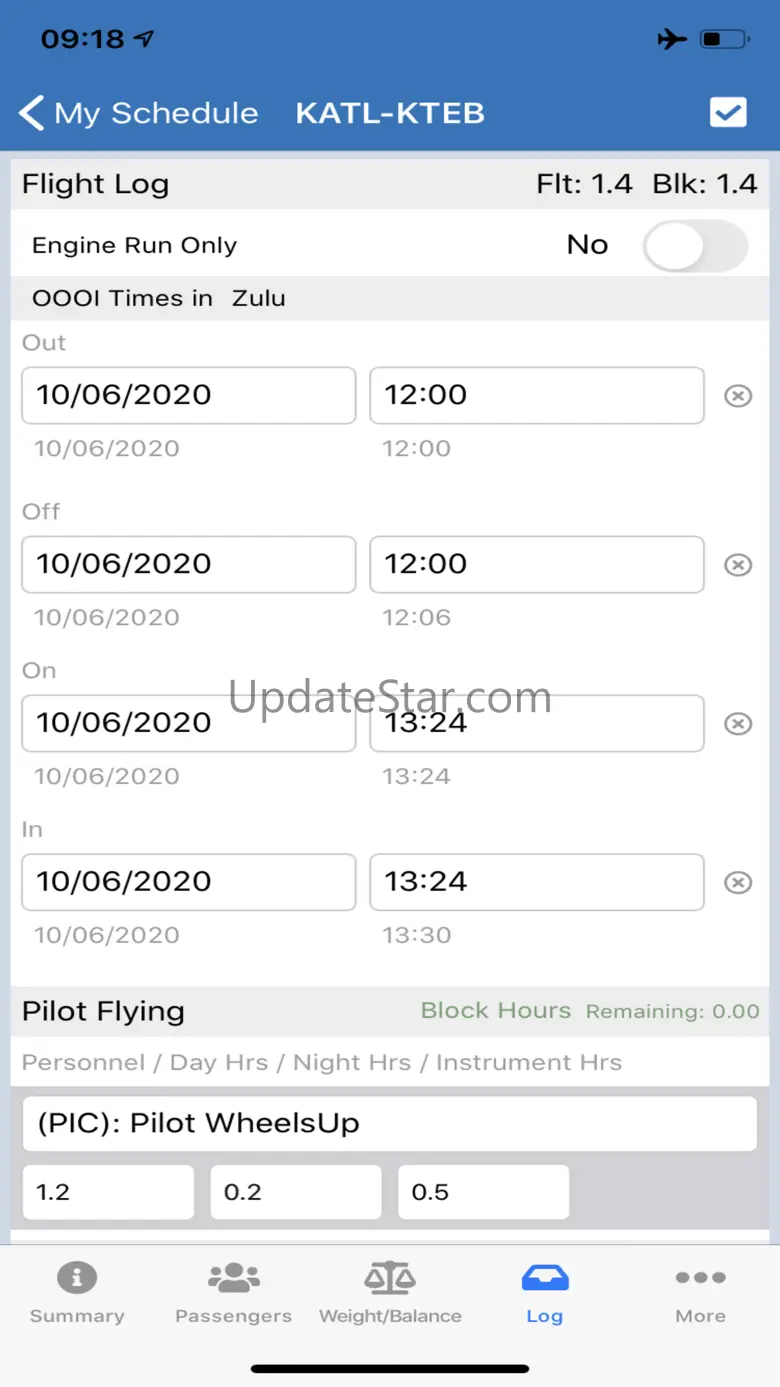This screenshot has height=1387, width=780.
Task: Select the Log tab
Action: tap(545, 1293)
